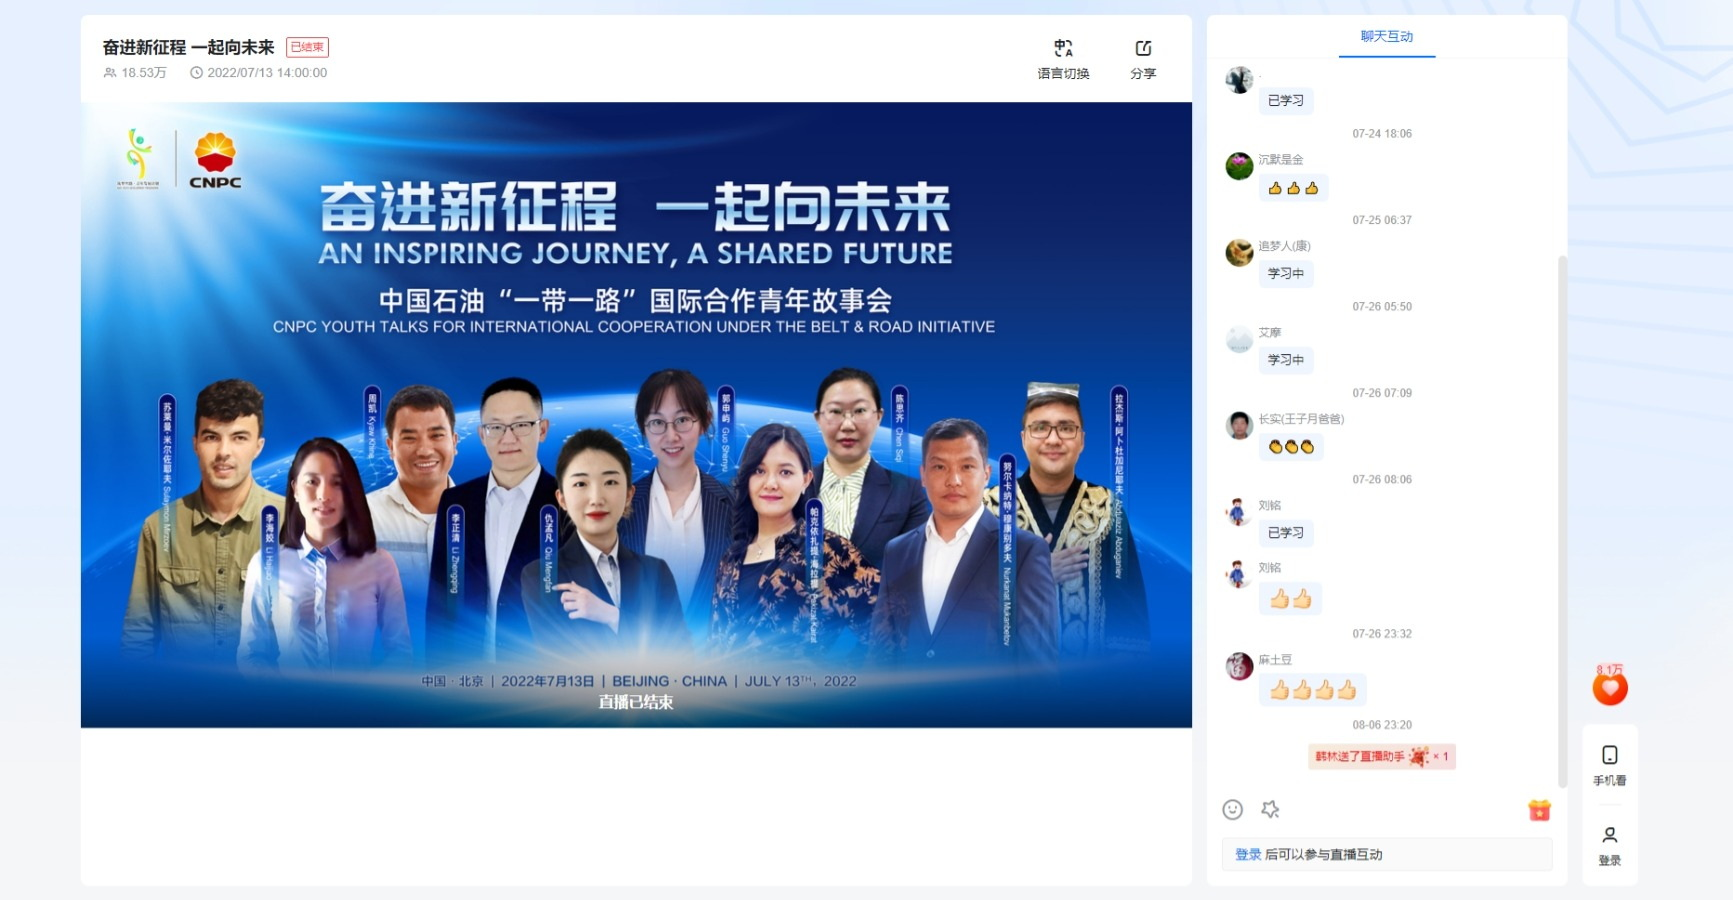The height and width of the screenshot is (900, 1733).
Task: Select the 聊天互动 chat tab
Action: click(1387, 37)
